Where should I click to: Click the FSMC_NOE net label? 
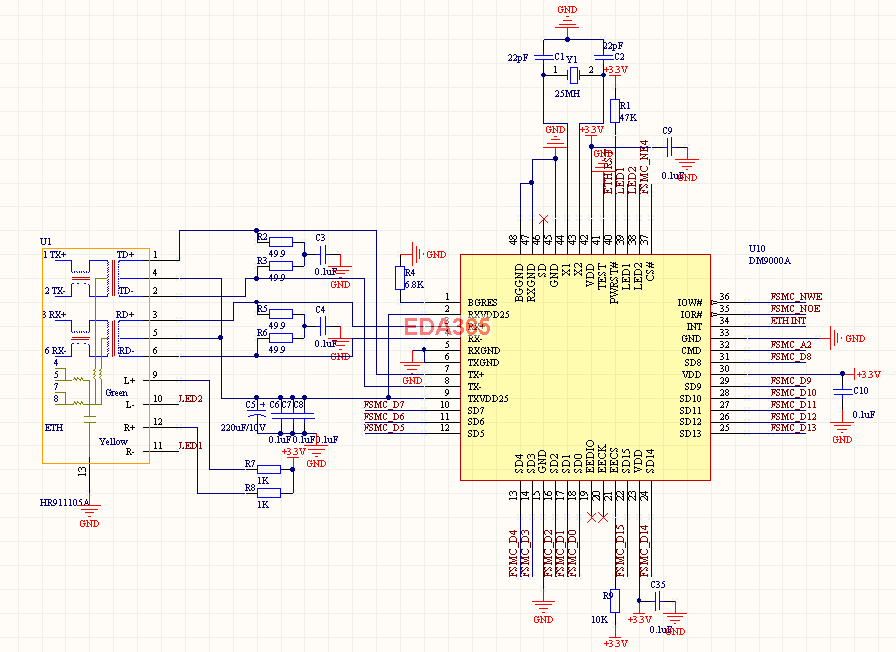tap(795, 309)
